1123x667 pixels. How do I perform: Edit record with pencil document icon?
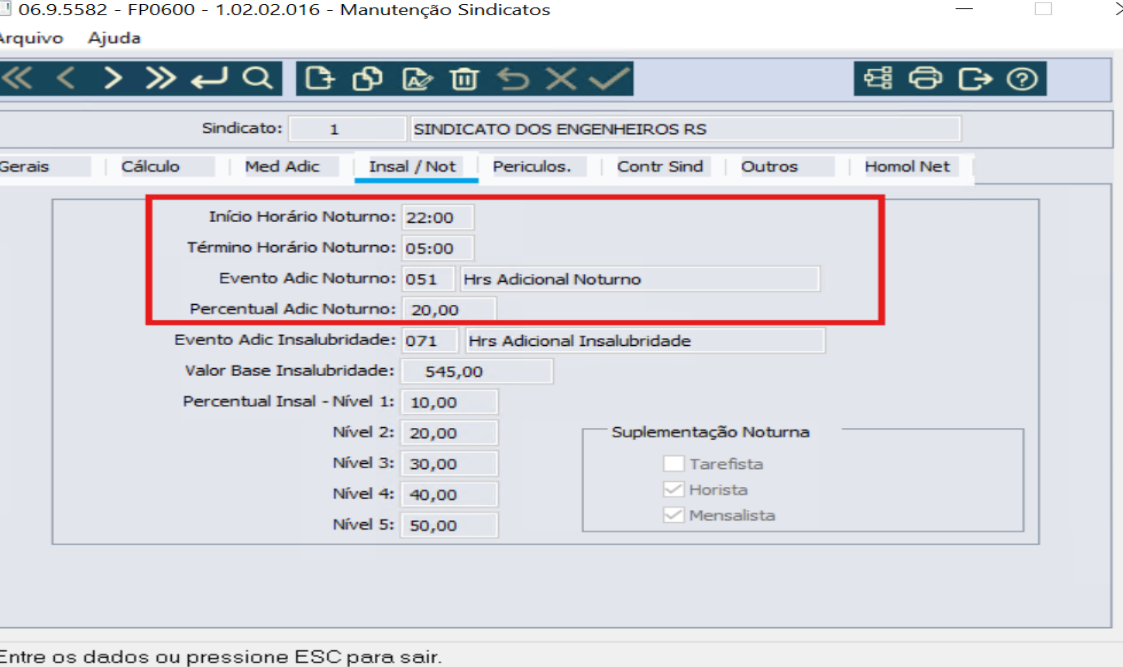pos(417,77)
